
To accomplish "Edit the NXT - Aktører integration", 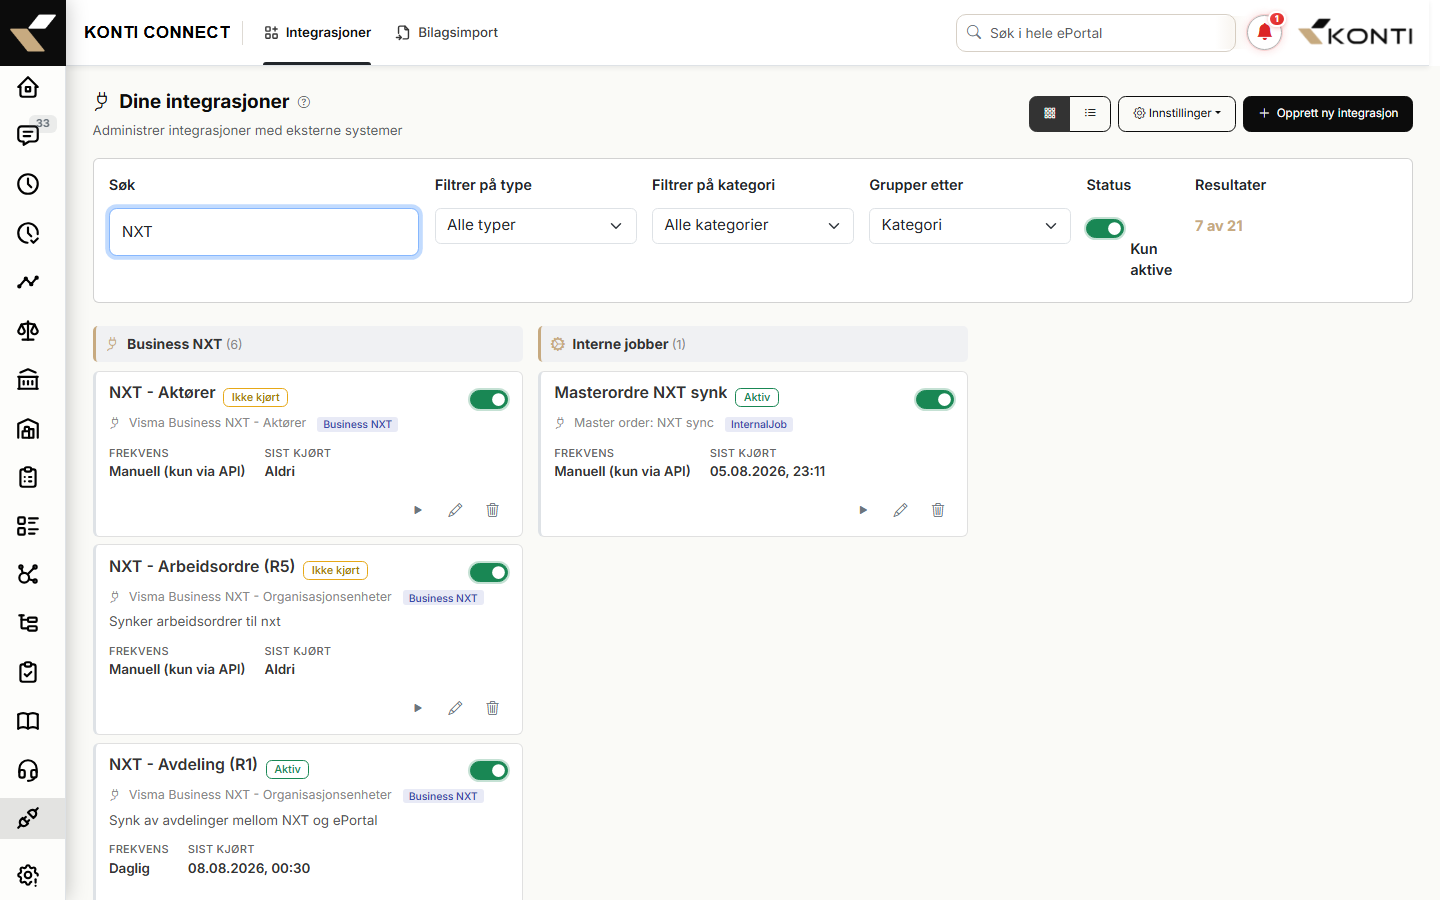I will (x=455, y=510).
